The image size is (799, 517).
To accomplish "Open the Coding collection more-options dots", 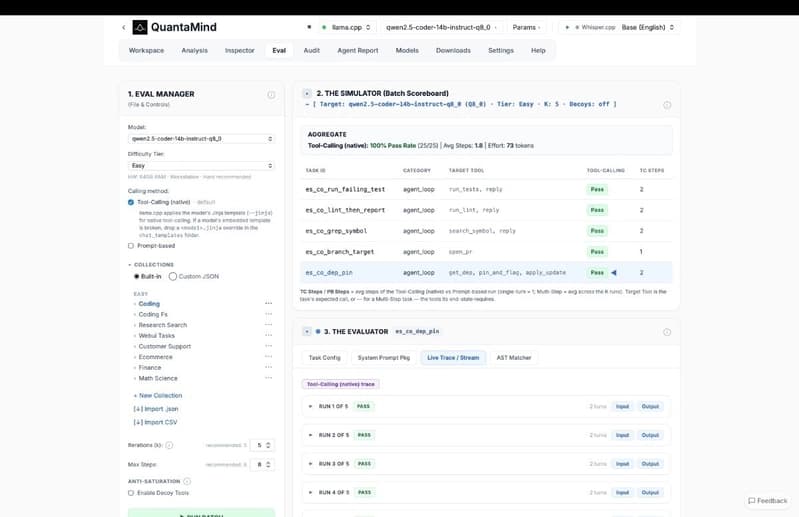I will click(269, 304).
